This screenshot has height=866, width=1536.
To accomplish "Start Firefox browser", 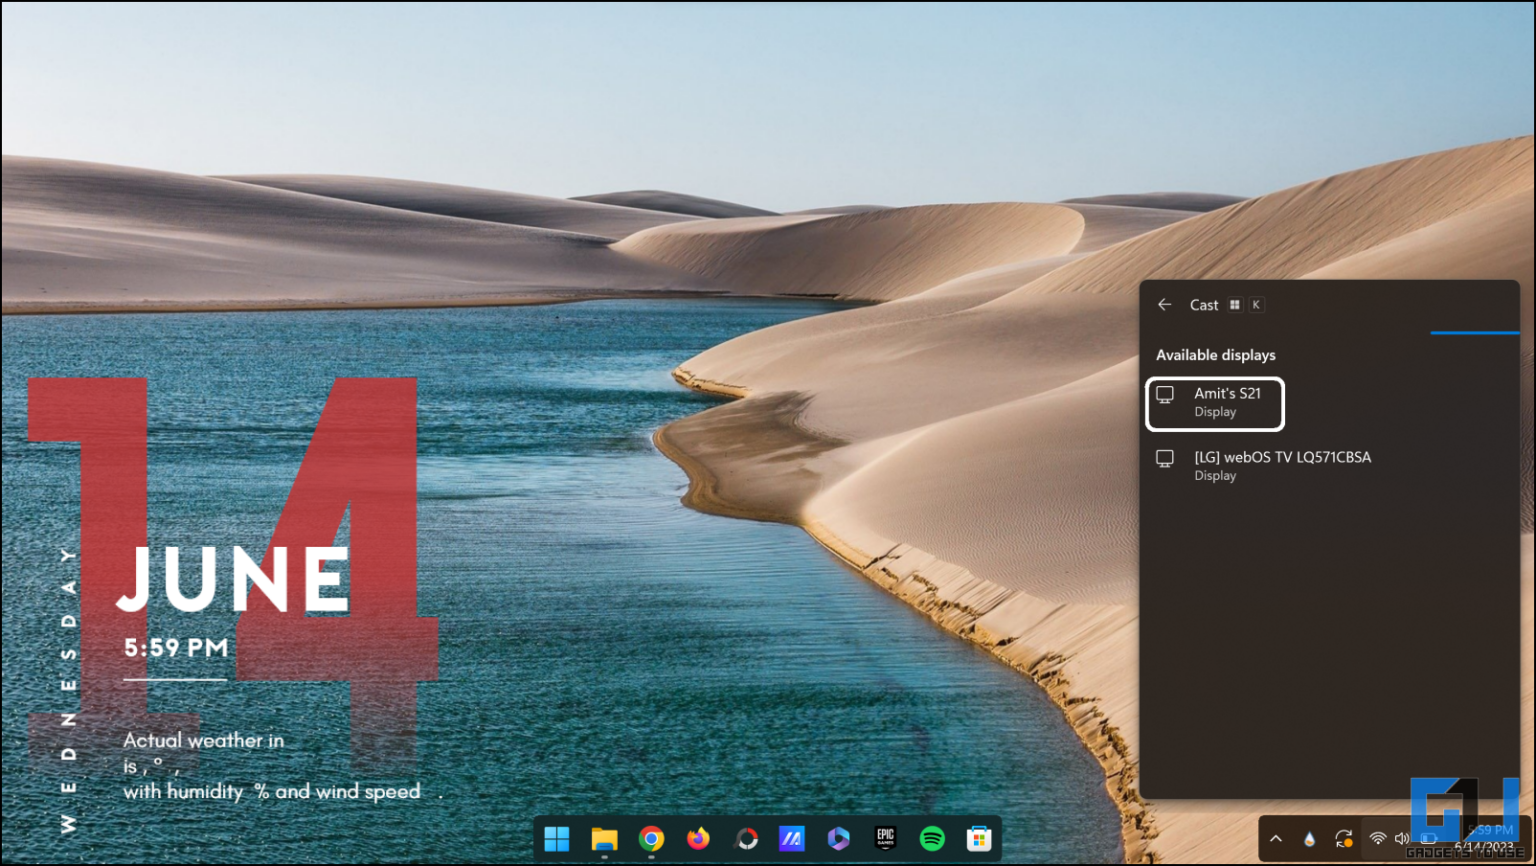I will pyautogui.click(x=700, y=839).
